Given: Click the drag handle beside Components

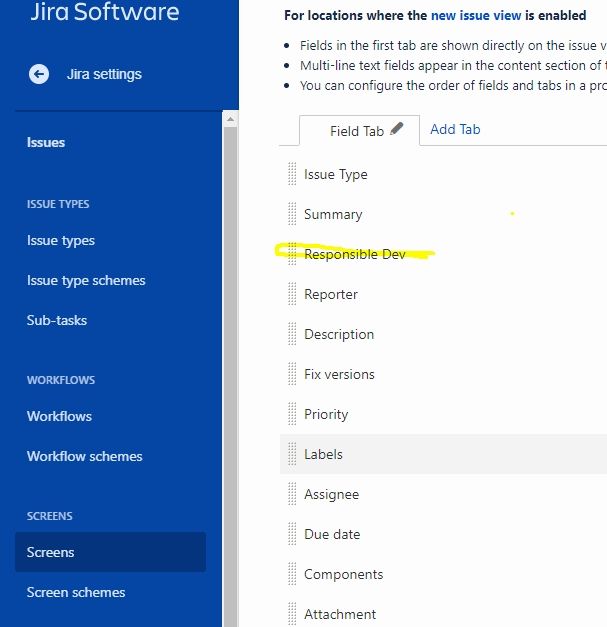Looking at the screenshot, I should 292,574.
